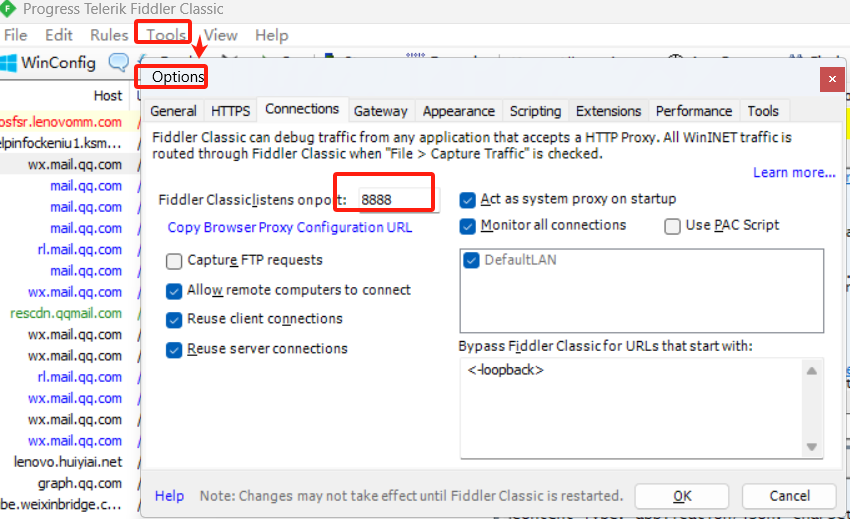Viewport: 850px width, 519px height.
Task: Enable Use PAC Script checkbox
Action: pos(672,226)
